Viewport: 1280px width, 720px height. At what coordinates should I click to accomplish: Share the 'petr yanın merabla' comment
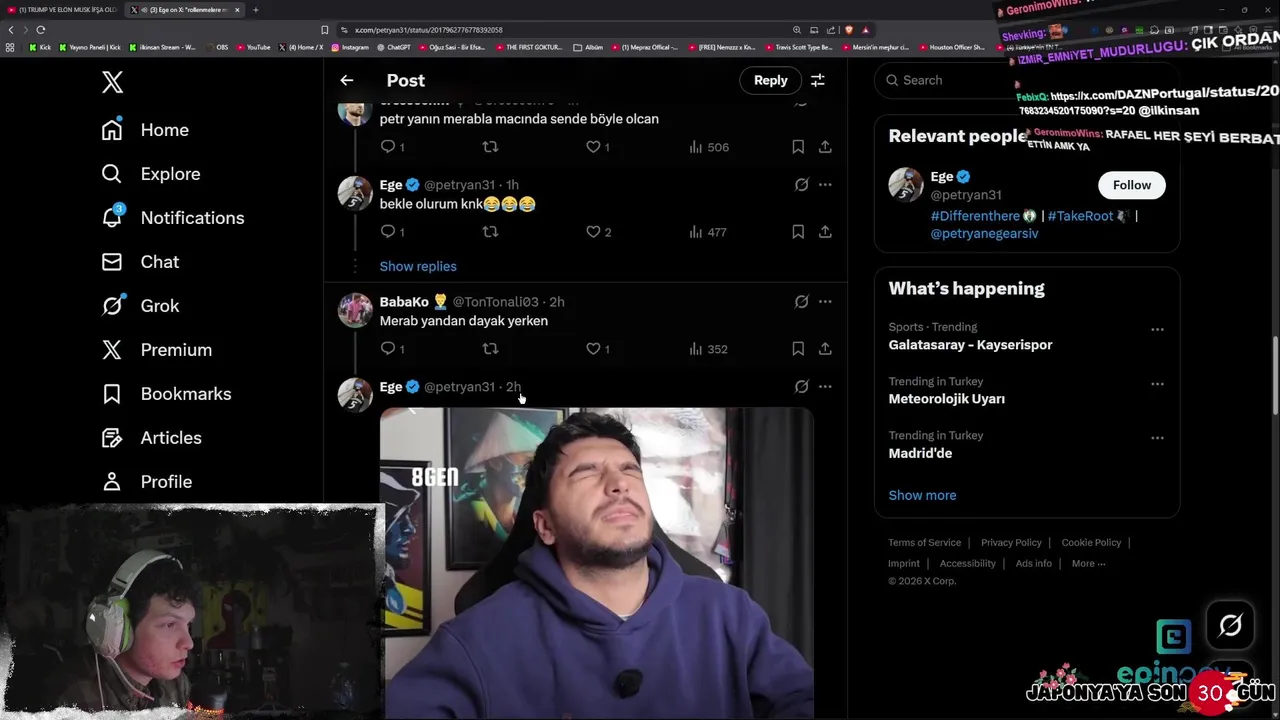pyautogui.click(x=825, y=147)
